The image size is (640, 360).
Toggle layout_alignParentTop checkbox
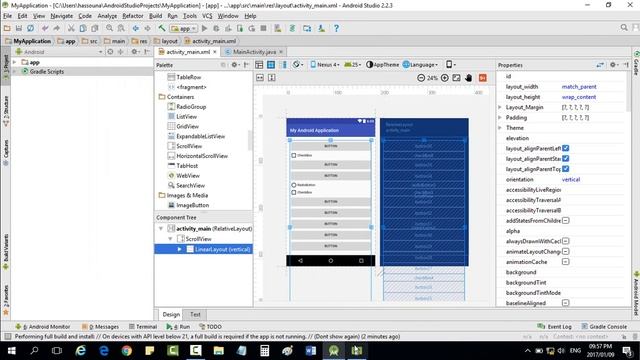point(566,169)
